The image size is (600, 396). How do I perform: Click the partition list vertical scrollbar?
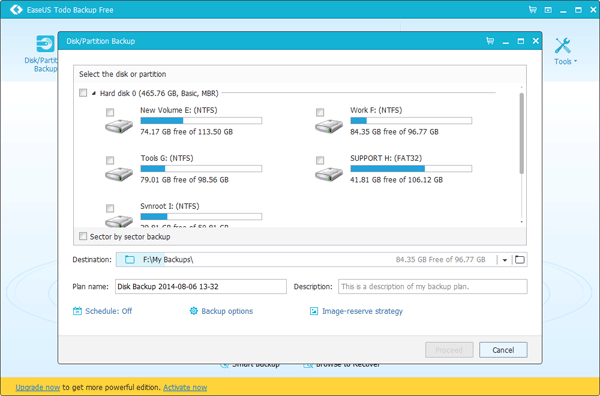[x=521, y=133]
